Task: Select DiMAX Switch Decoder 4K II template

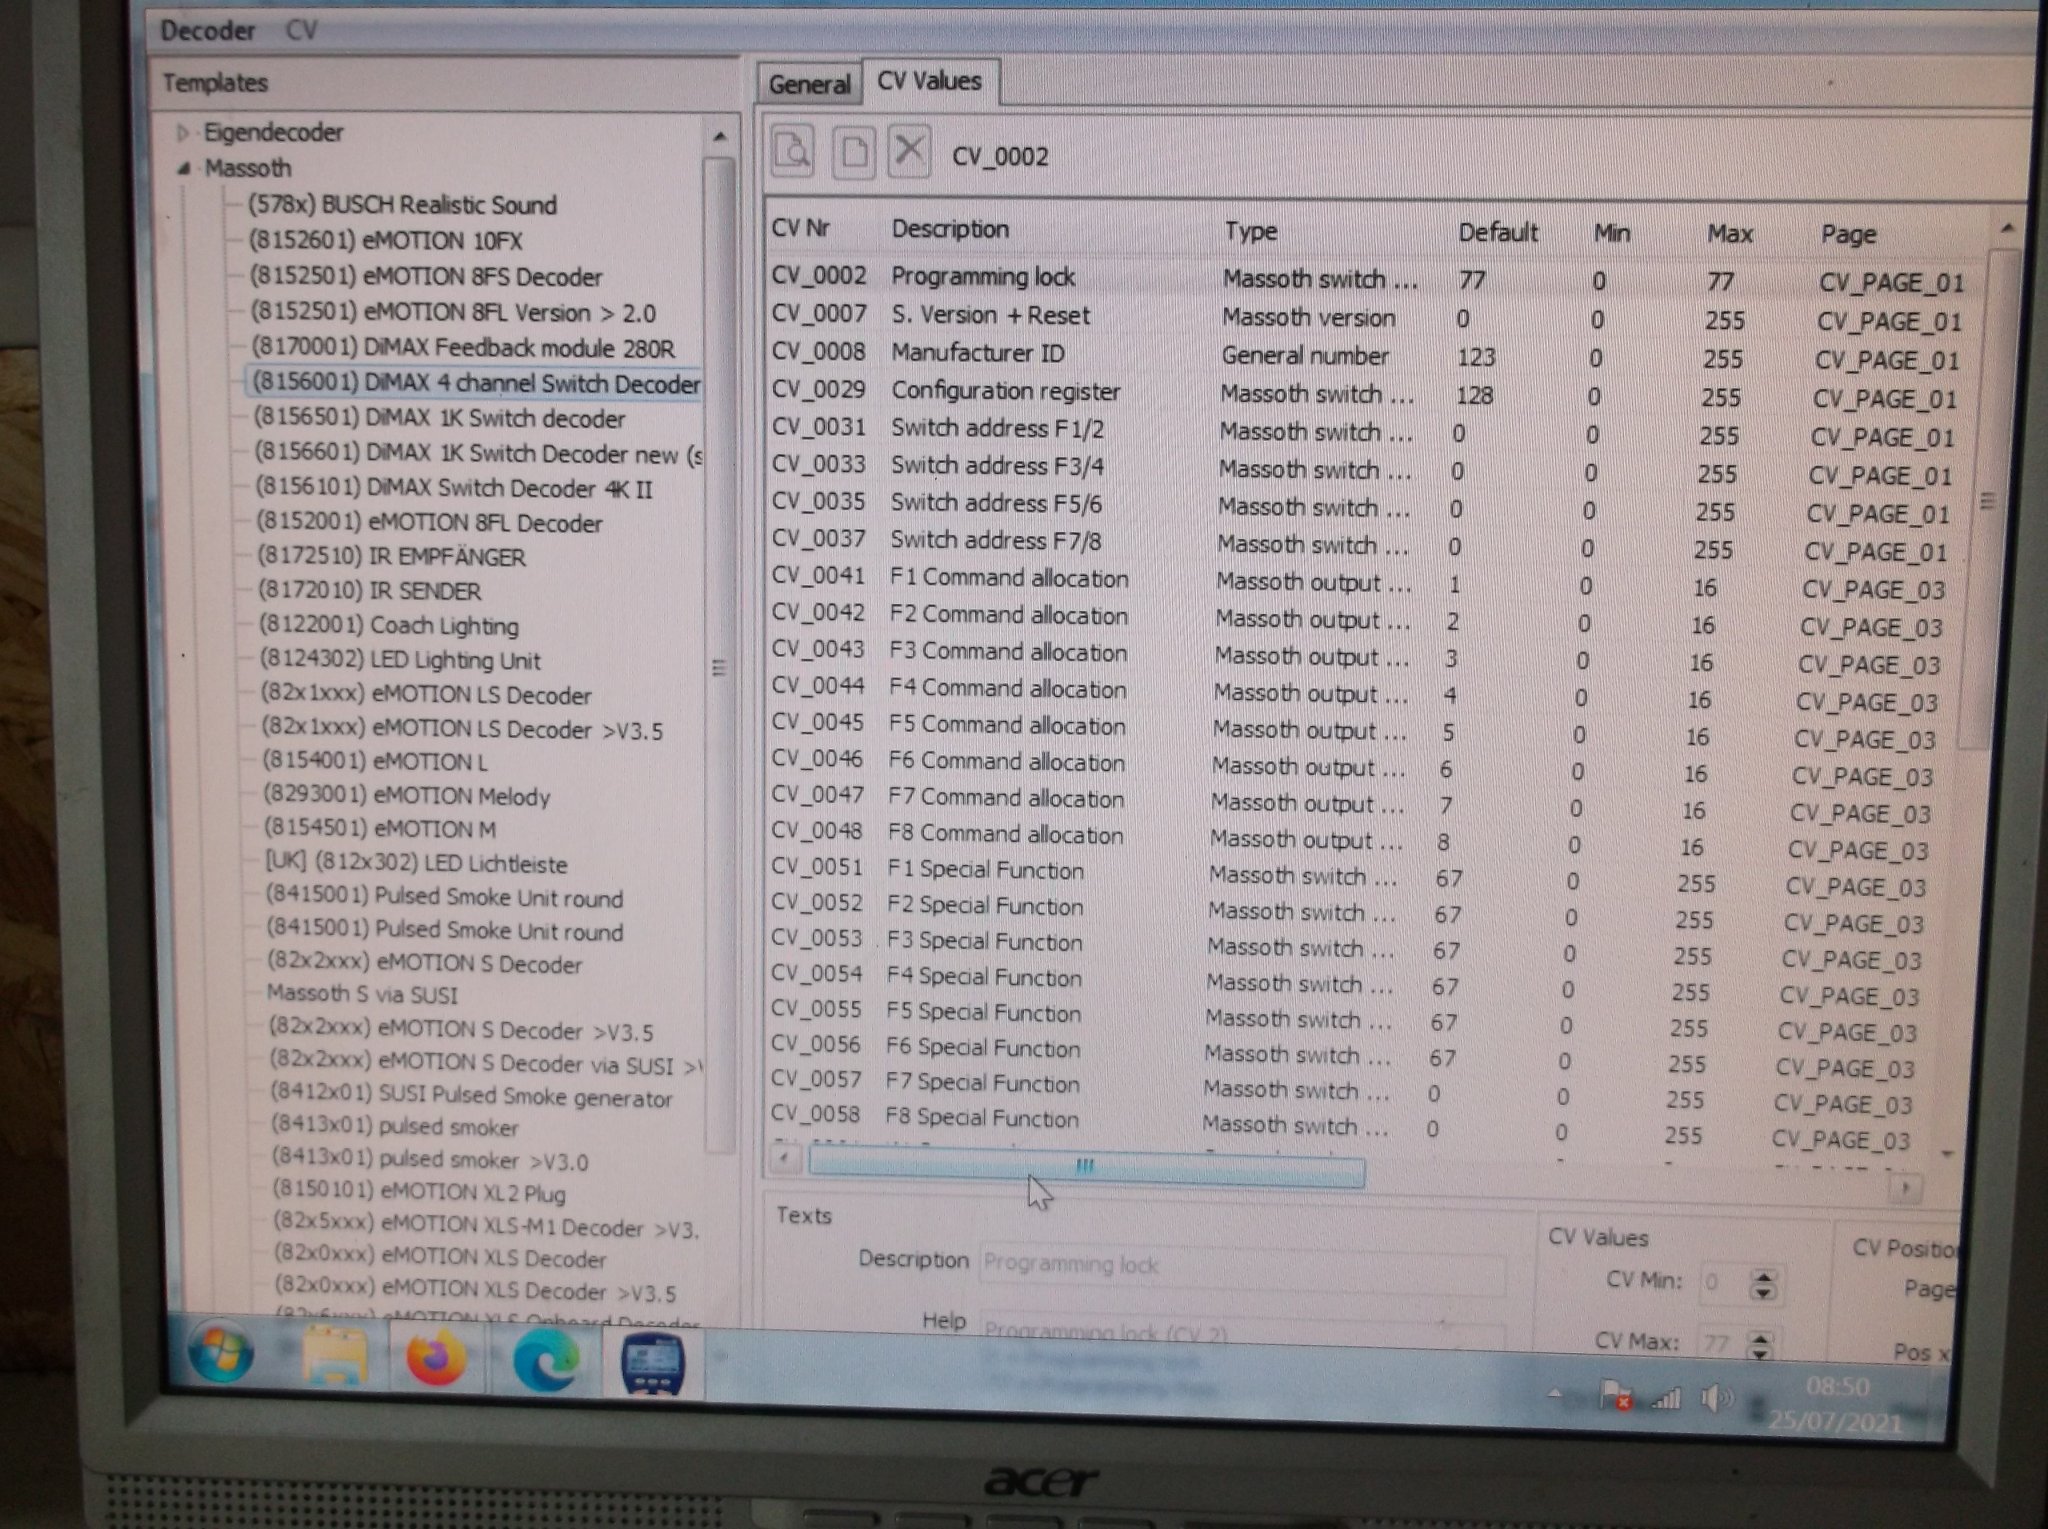Action: (x=453, y=488)
